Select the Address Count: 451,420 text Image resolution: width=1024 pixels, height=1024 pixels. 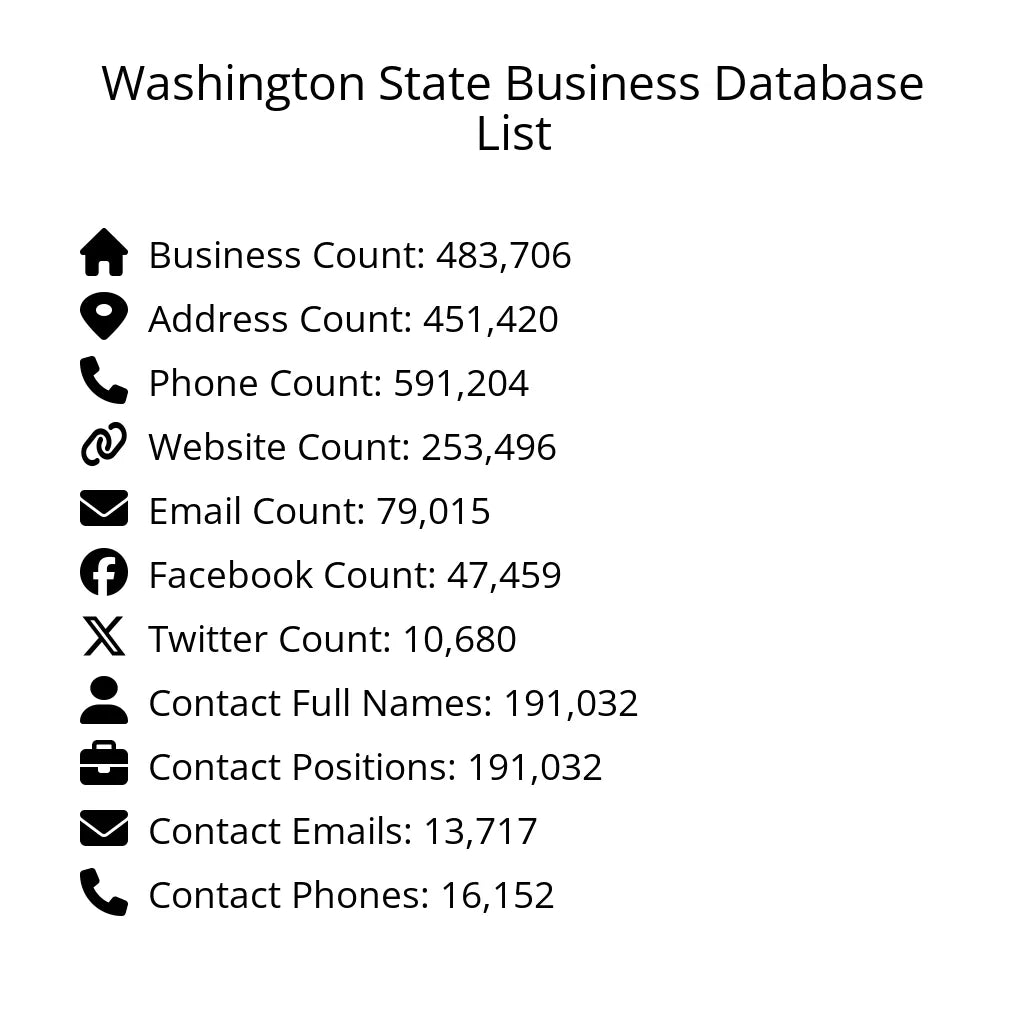(353, 320)
